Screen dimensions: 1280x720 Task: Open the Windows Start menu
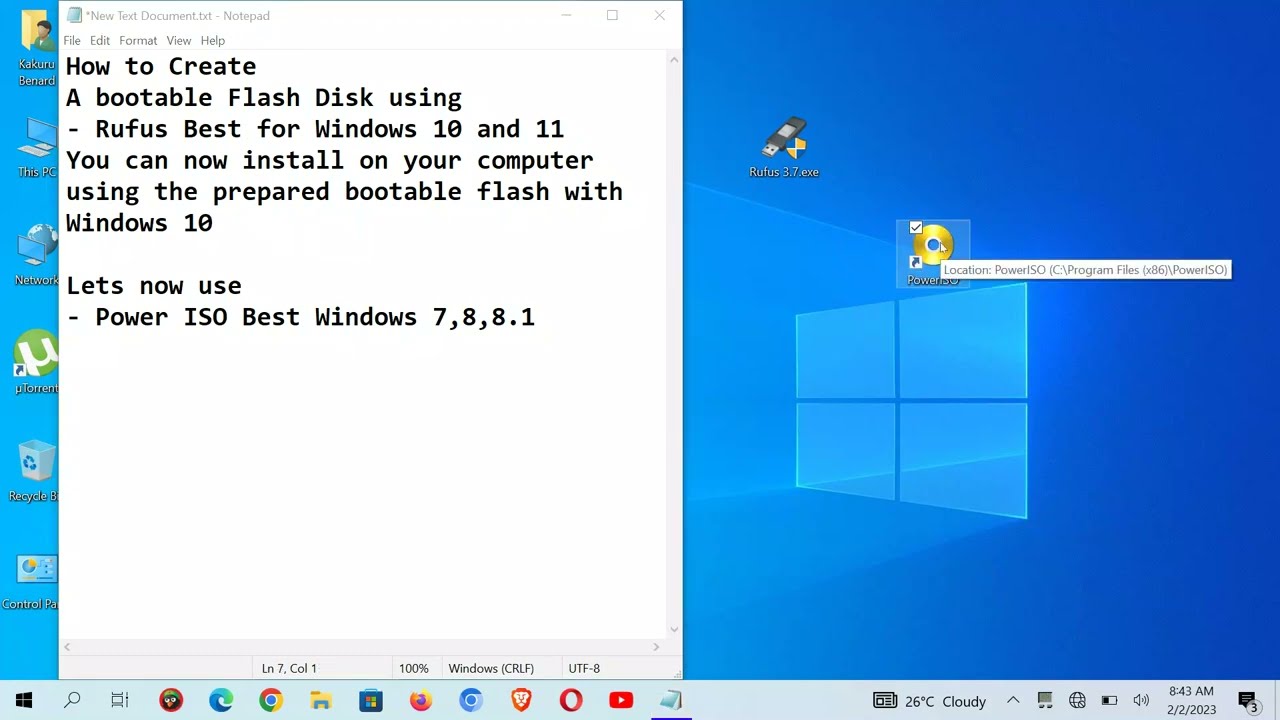coord(24,700)
